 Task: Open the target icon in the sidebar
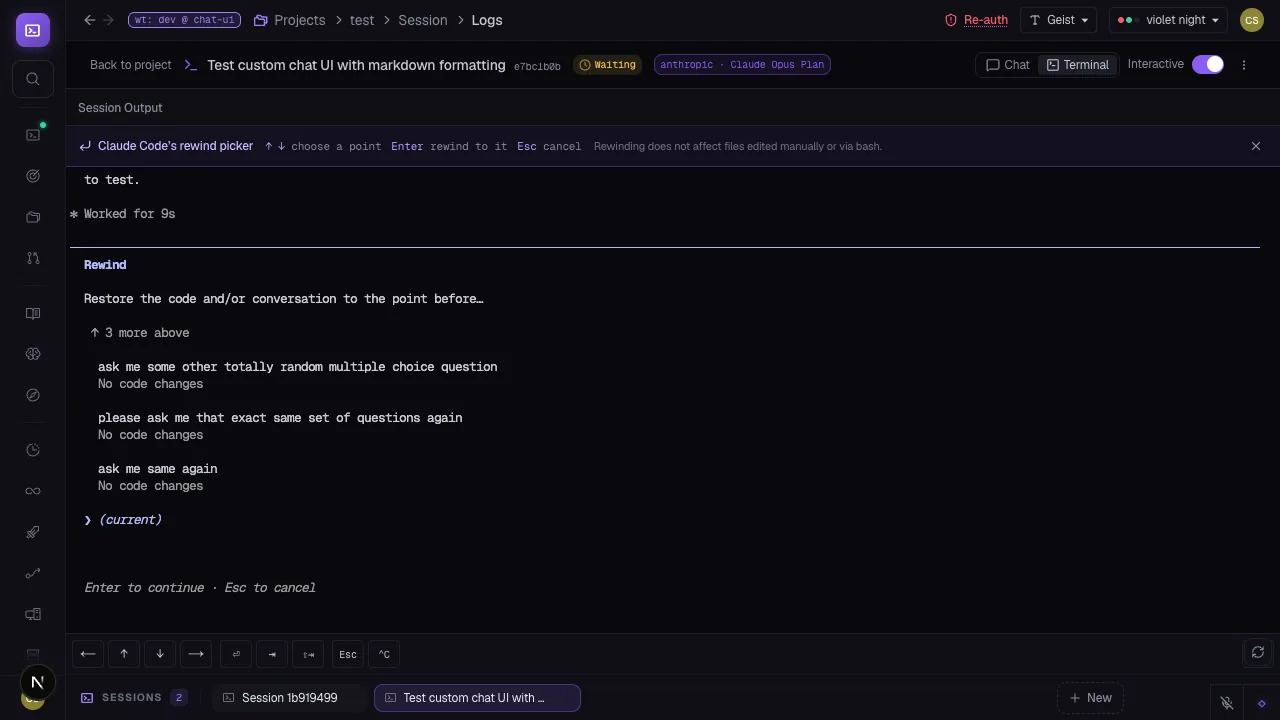click(33, 176)
